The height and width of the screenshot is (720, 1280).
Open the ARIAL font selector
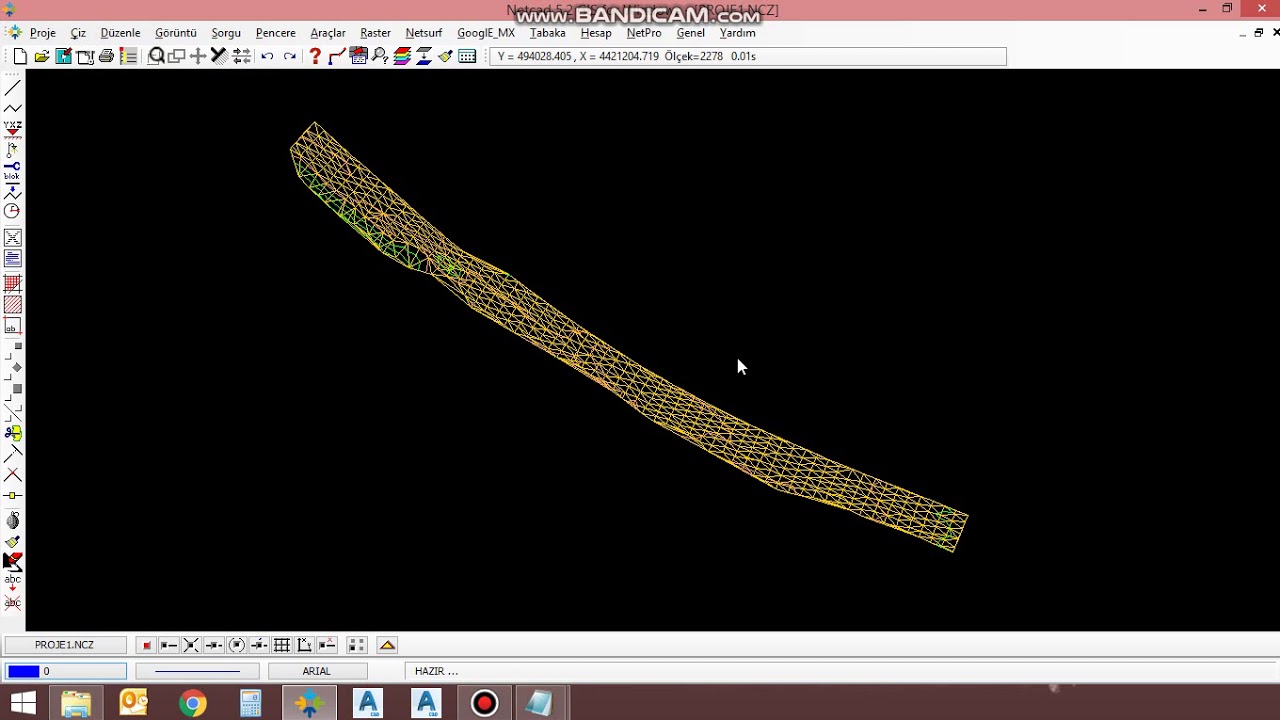[x=318, y=671]
